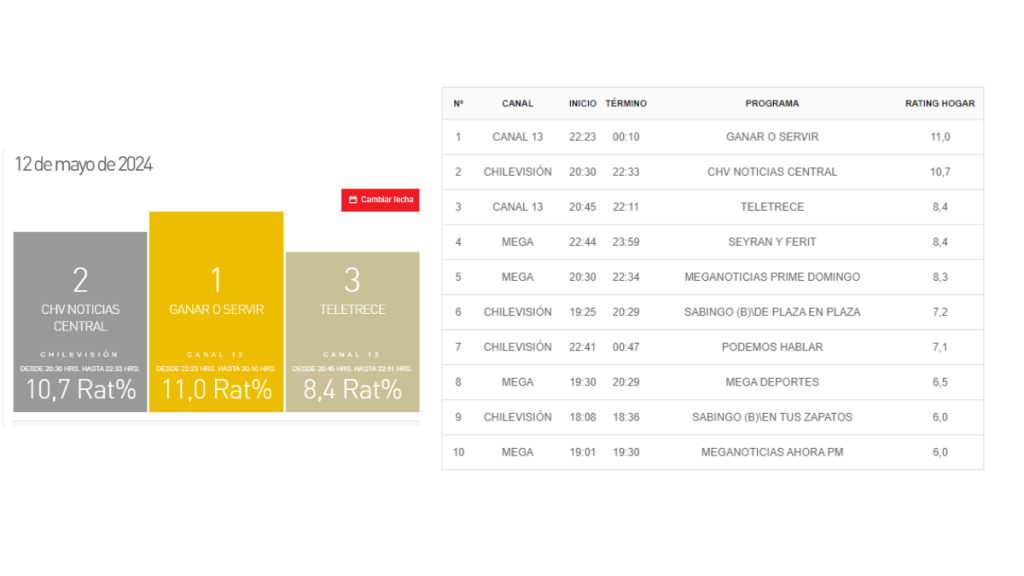Click end time 18:36 in the table
1024x576 pixels.
(x=626, y=417)
